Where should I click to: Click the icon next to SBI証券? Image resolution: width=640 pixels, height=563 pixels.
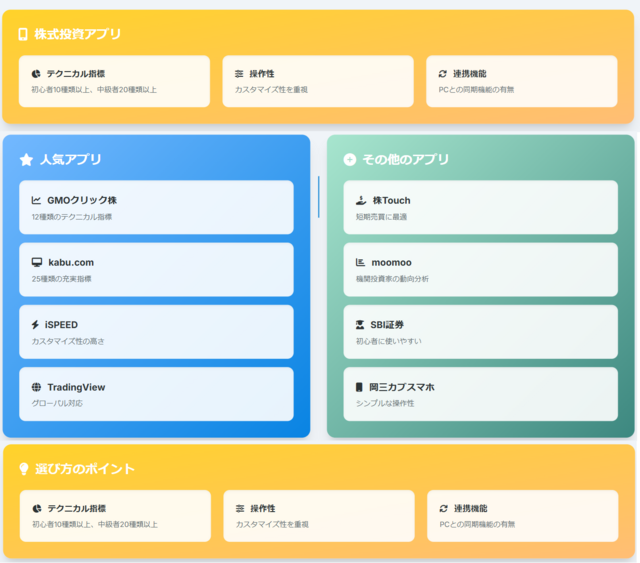(360, 325)
